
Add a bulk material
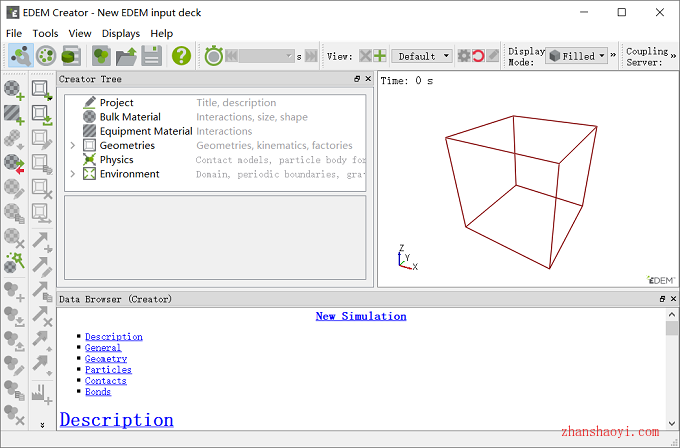click(14, 90)
